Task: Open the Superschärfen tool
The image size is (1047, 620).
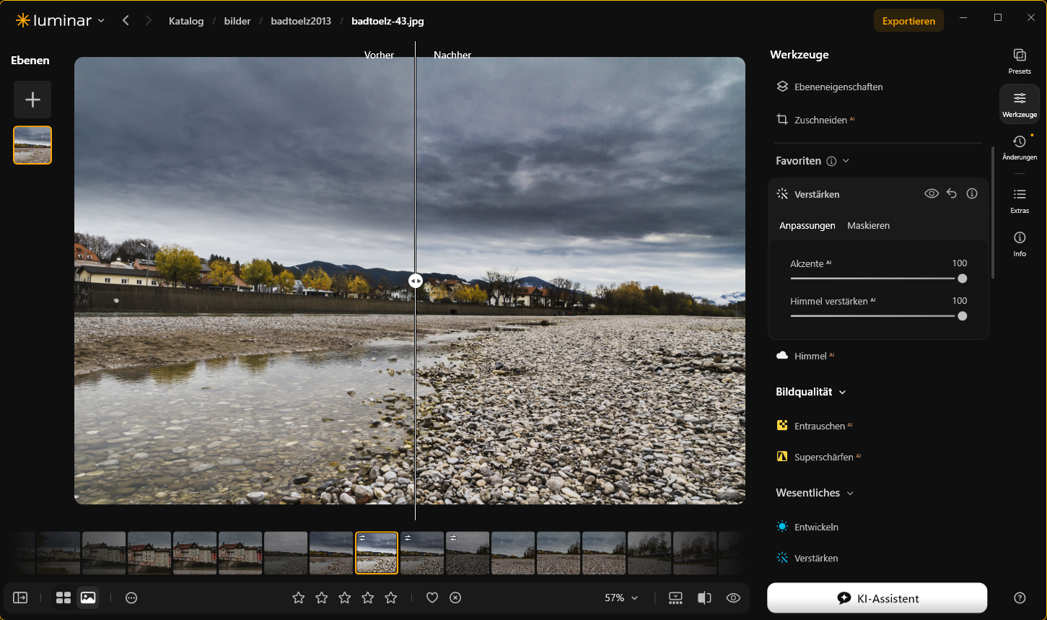Action: [x=819, y=457]
